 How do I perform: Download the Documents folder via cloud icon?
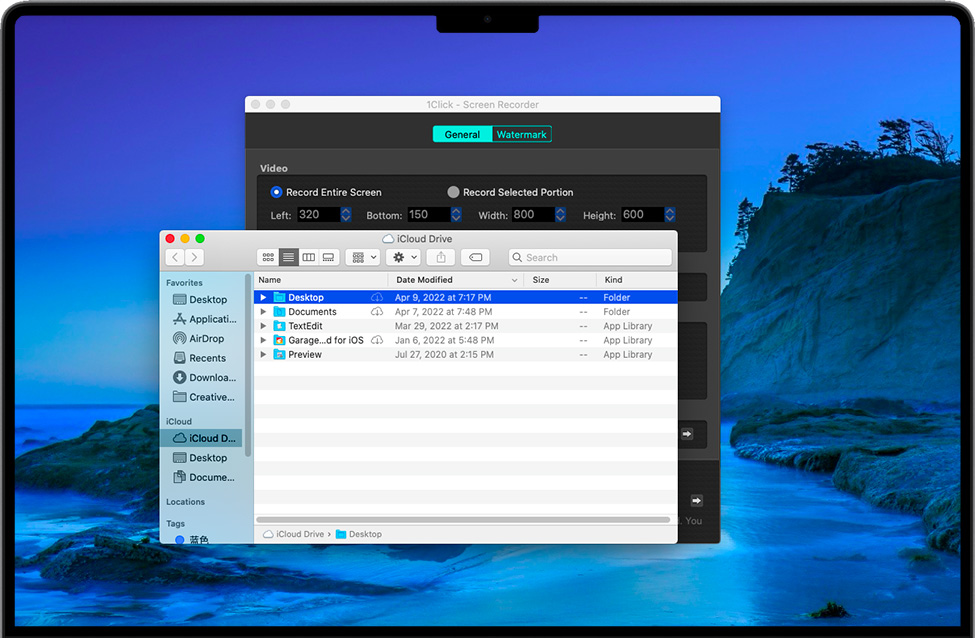[x=377, y=312]
